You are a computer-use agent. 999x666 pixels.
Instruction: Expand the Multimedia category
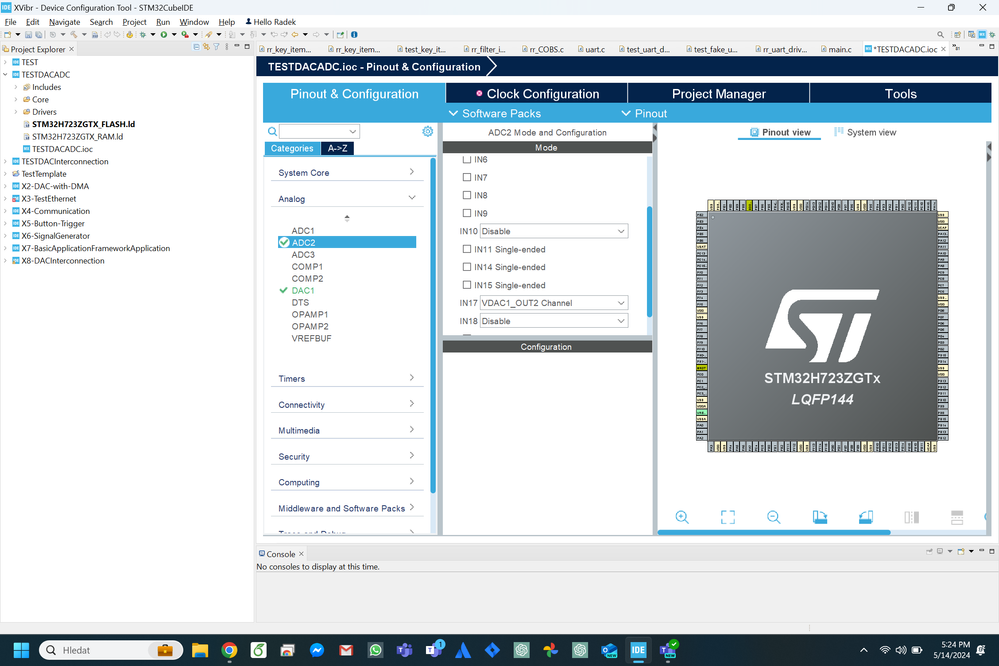pyautogui.click(x=347, y=430)
